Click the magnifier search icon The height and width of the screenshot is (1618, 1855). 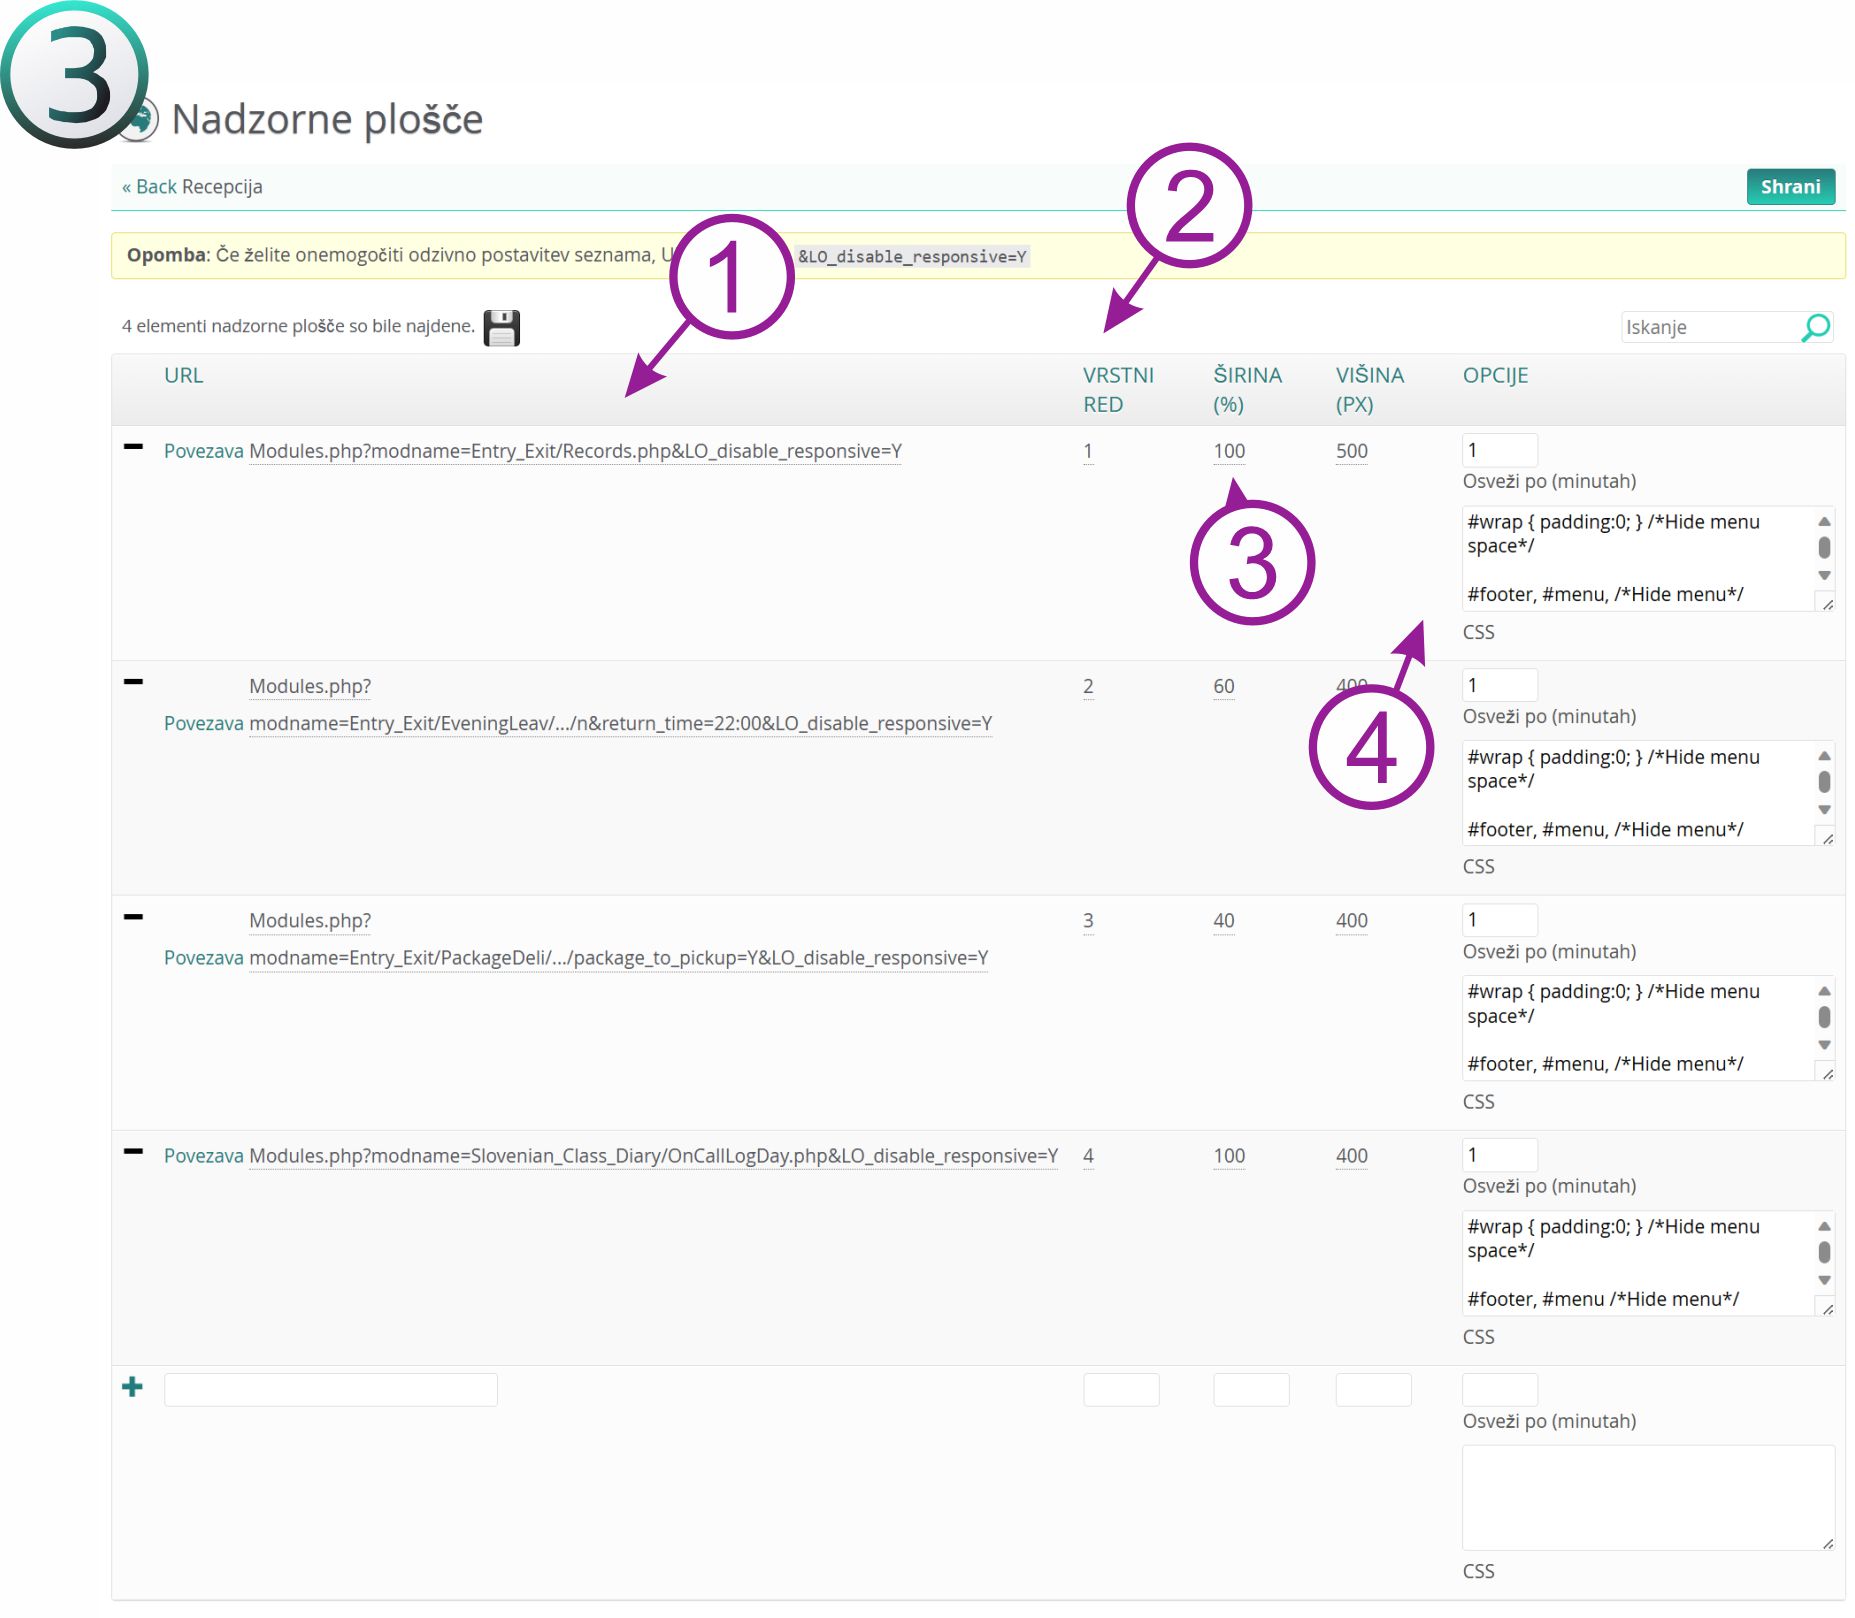pyautogui.click(x=1815, y=327)
